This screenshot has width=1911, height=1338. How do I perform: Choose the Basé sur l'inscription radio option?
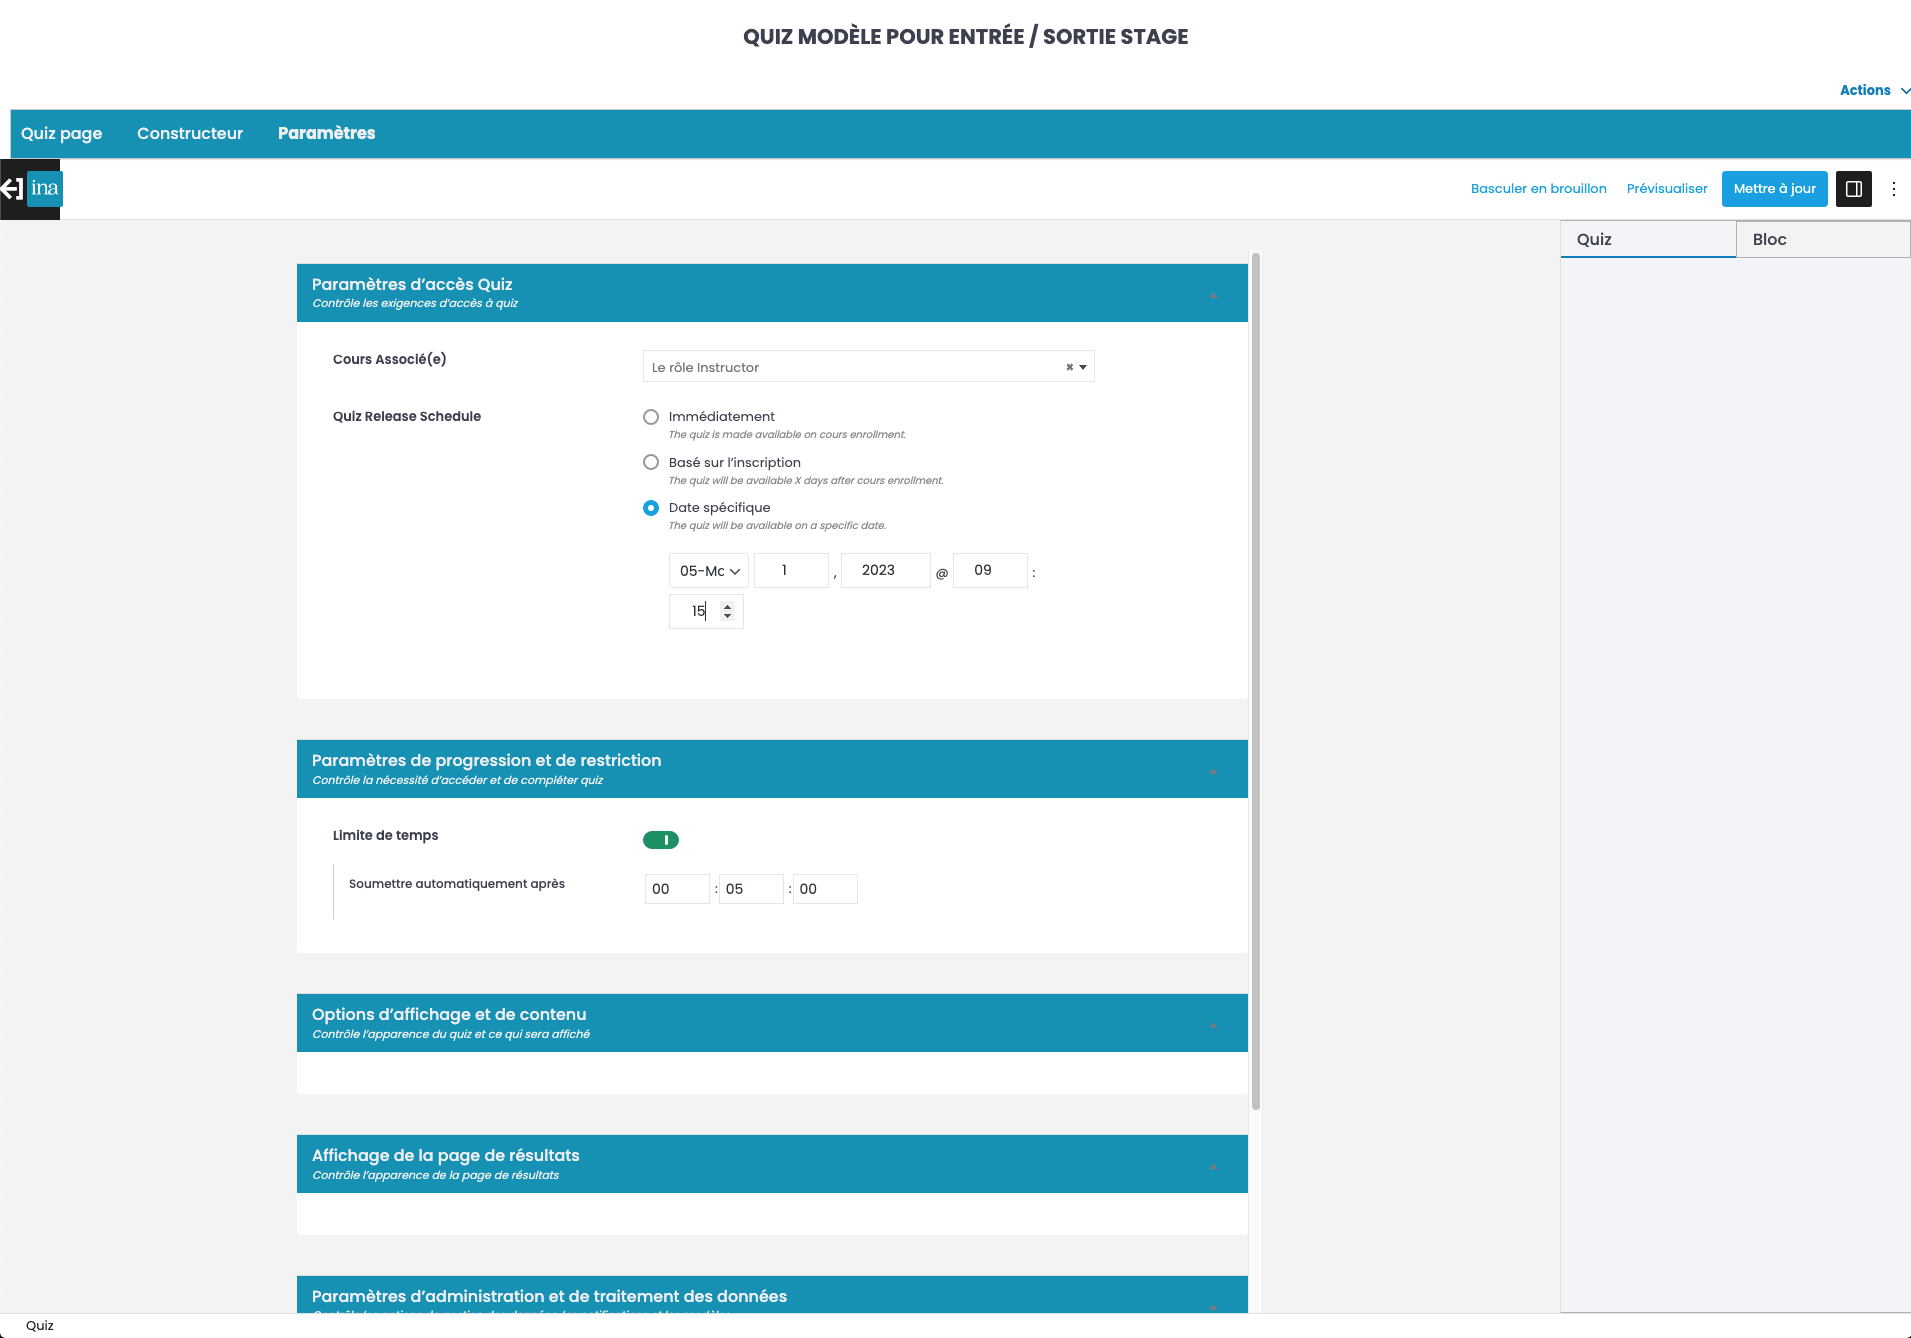click(x=651, y=462)
